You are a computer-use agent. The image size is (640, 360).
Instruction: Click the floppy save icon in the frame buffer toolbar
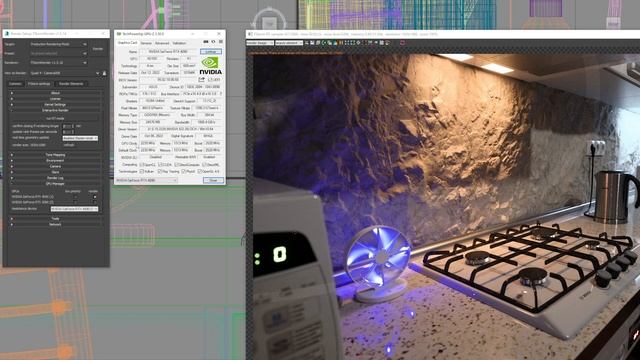[x=312, y=43]
